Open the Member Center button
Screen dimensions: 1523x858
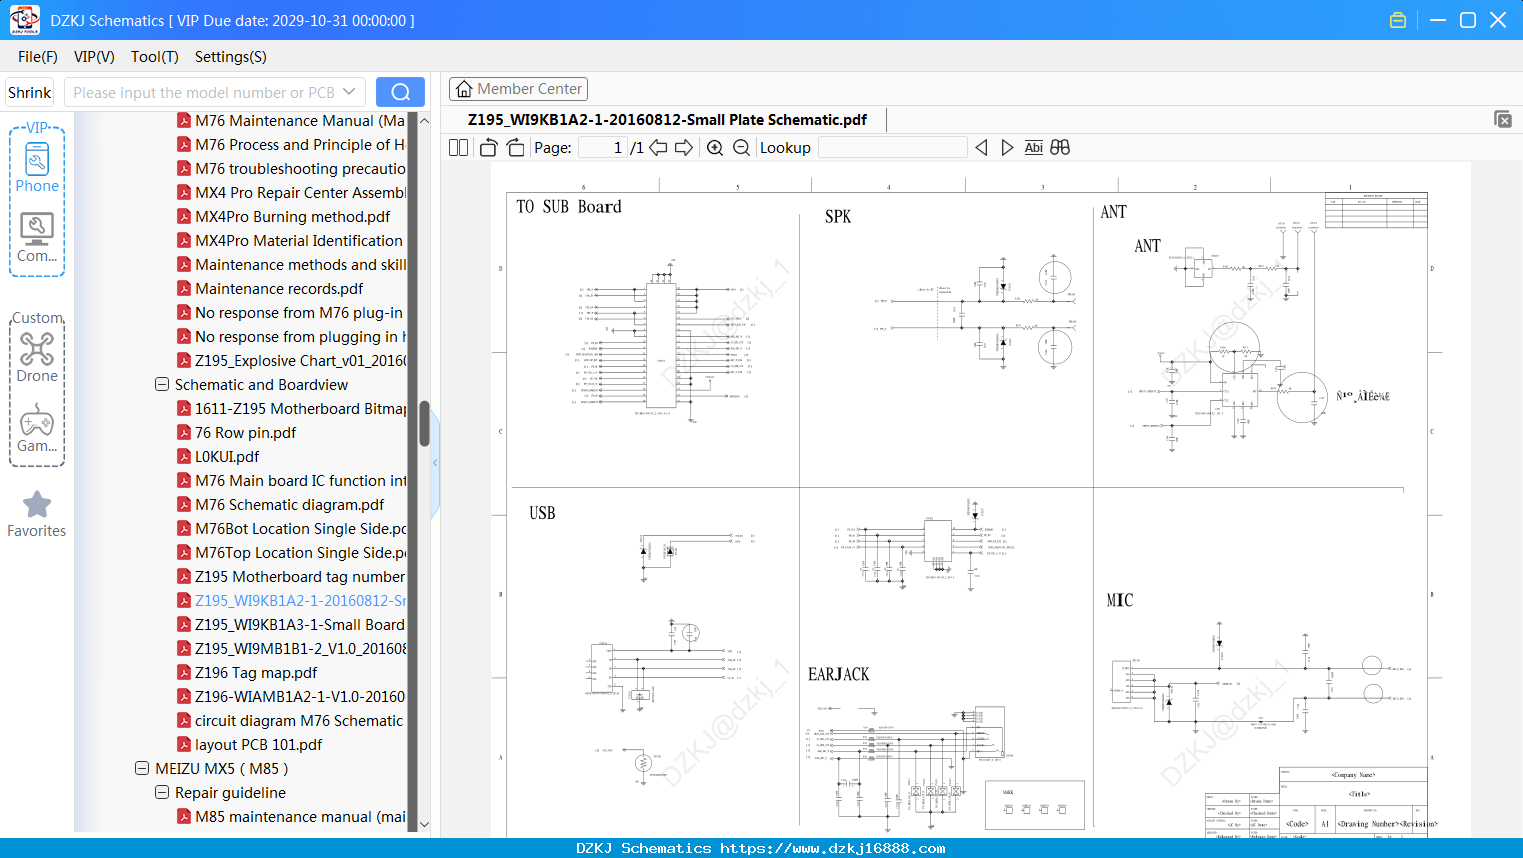click(518, 89)
